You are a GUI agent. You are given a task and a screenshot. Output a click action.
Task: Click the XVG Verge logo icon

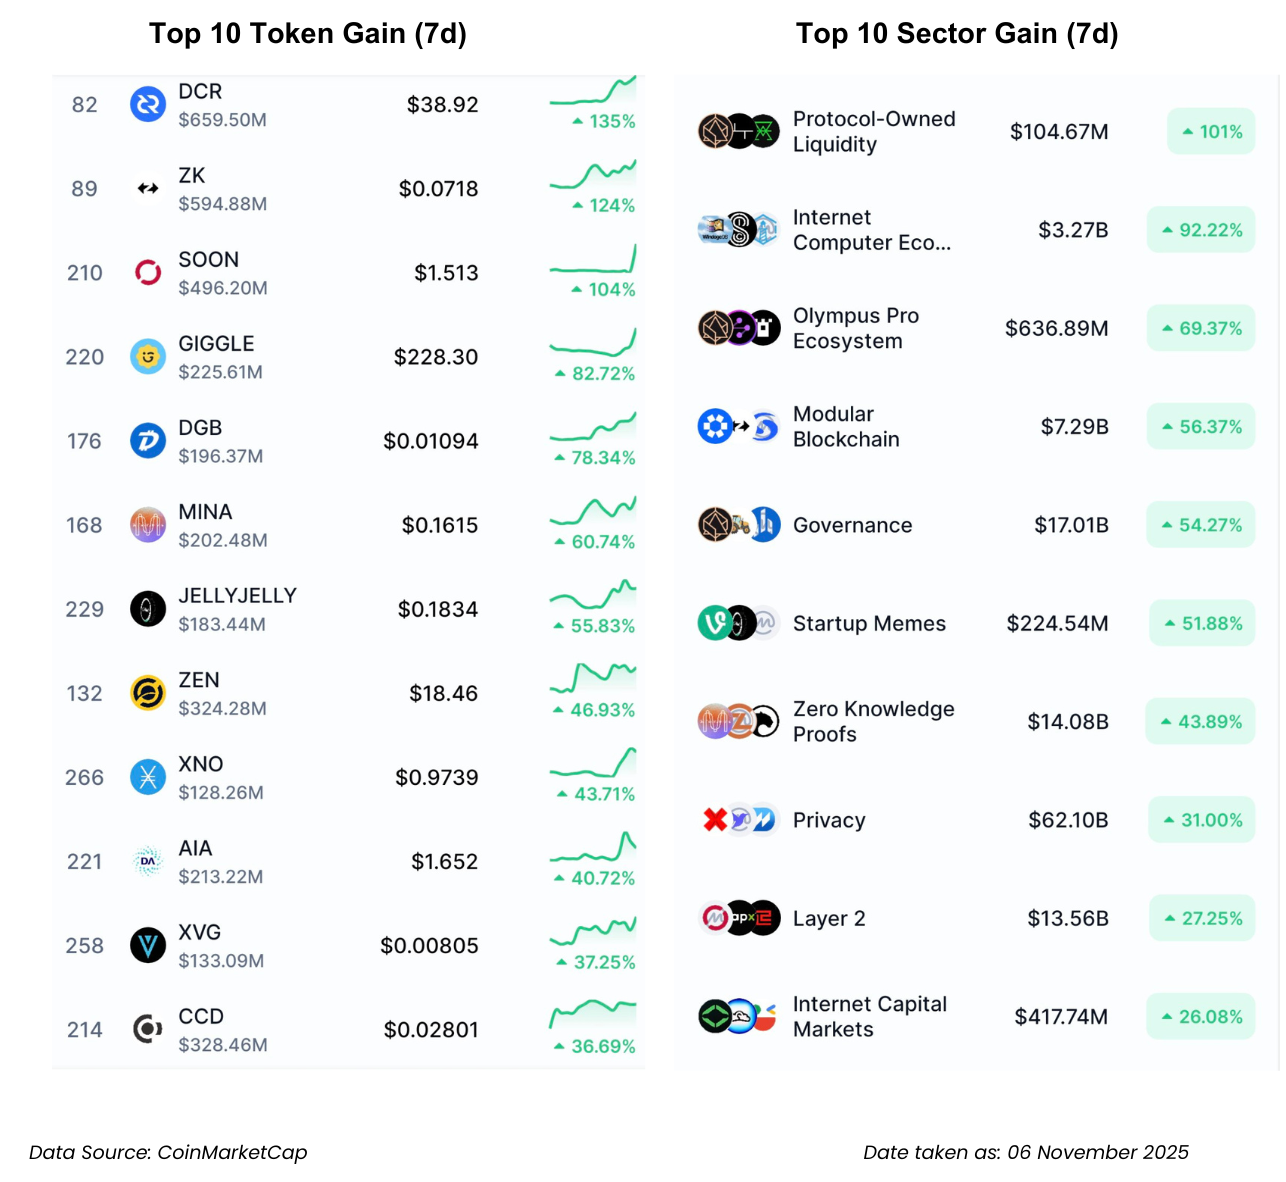[x=148, y=945]
